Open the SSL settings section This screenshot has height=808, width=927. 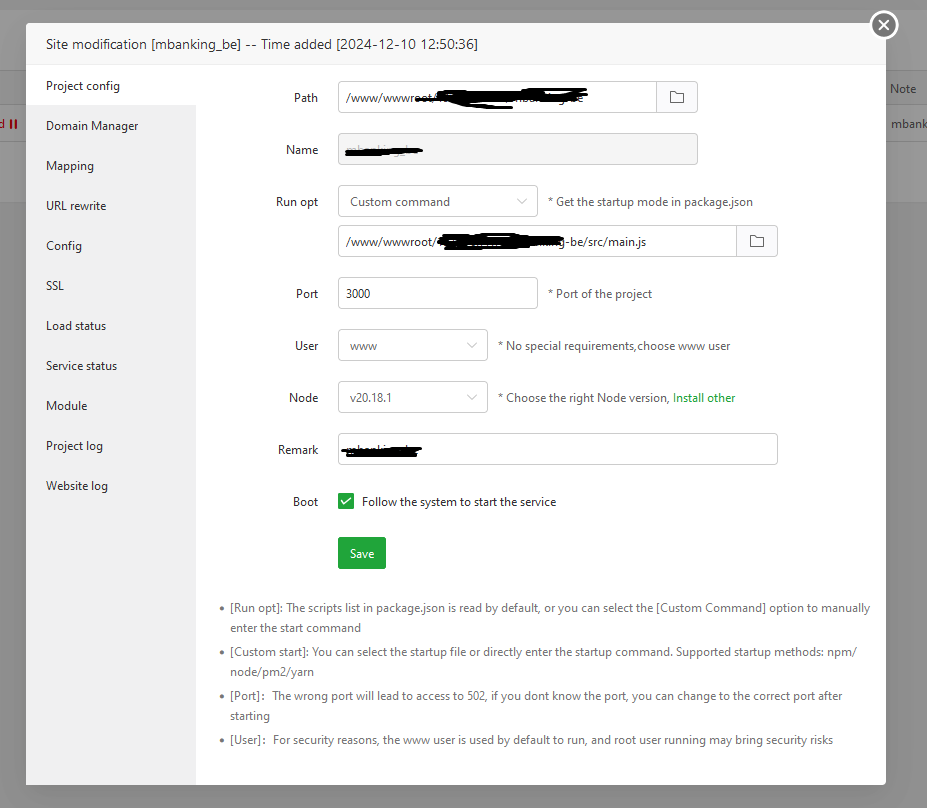(54, 285)
